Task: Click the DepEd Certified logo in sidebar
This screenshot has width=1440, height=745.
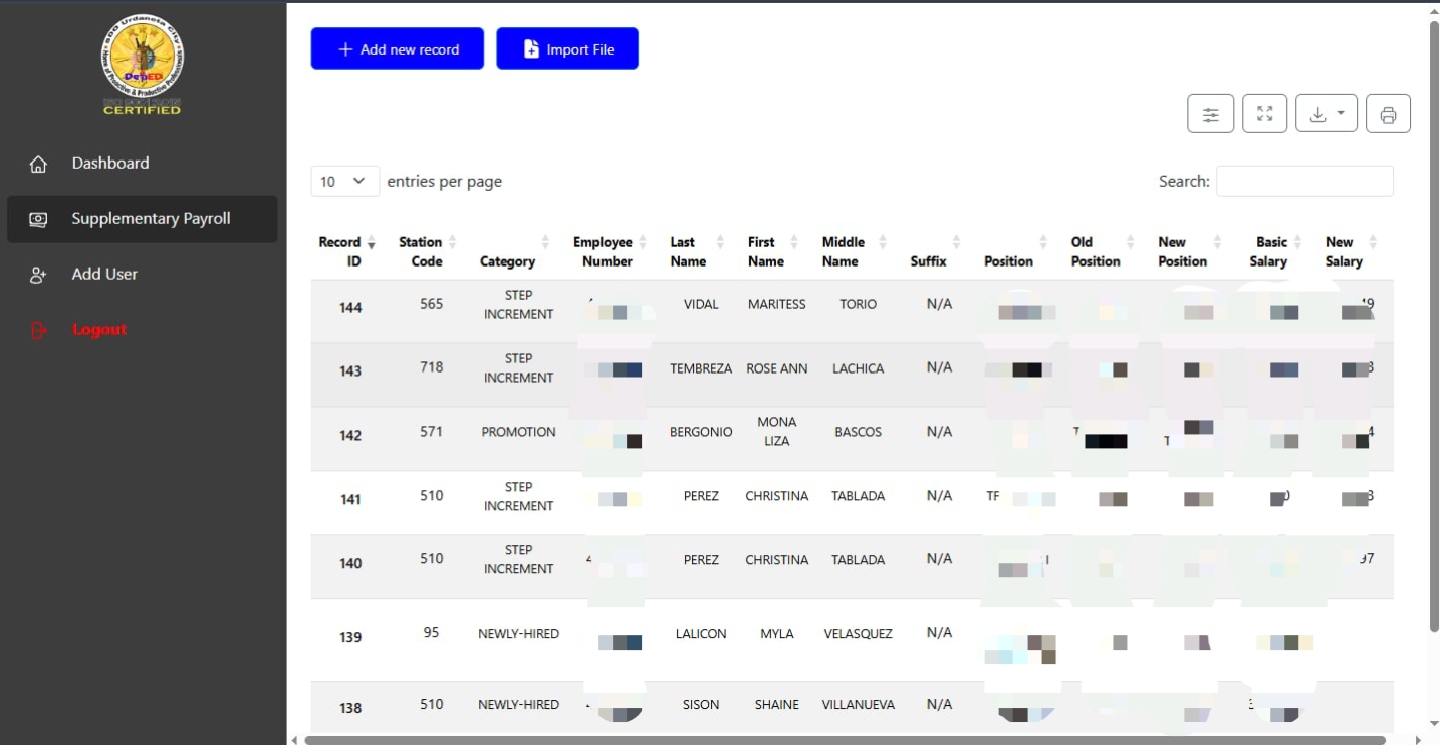Action: pyautogui.click(x=142, y=65)
